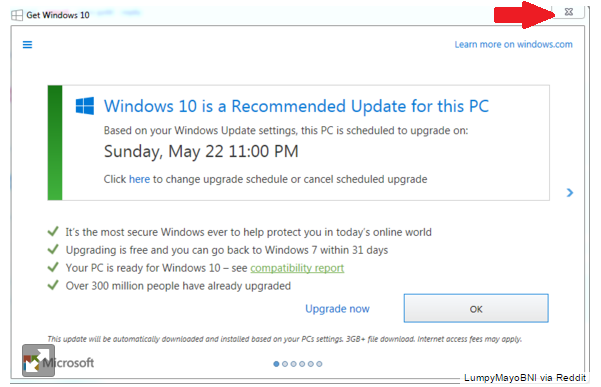Jump to the last page indicator dot

[319, 364]
